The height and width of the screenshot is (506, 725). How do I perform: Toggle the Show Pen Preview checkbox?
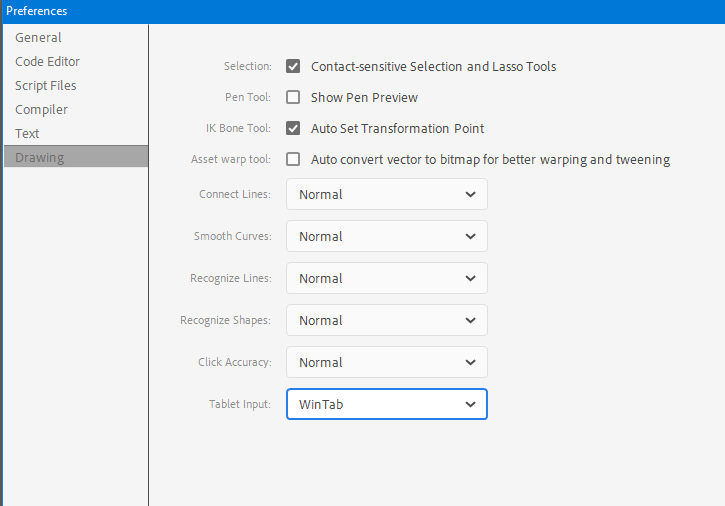tap(293, 98)
